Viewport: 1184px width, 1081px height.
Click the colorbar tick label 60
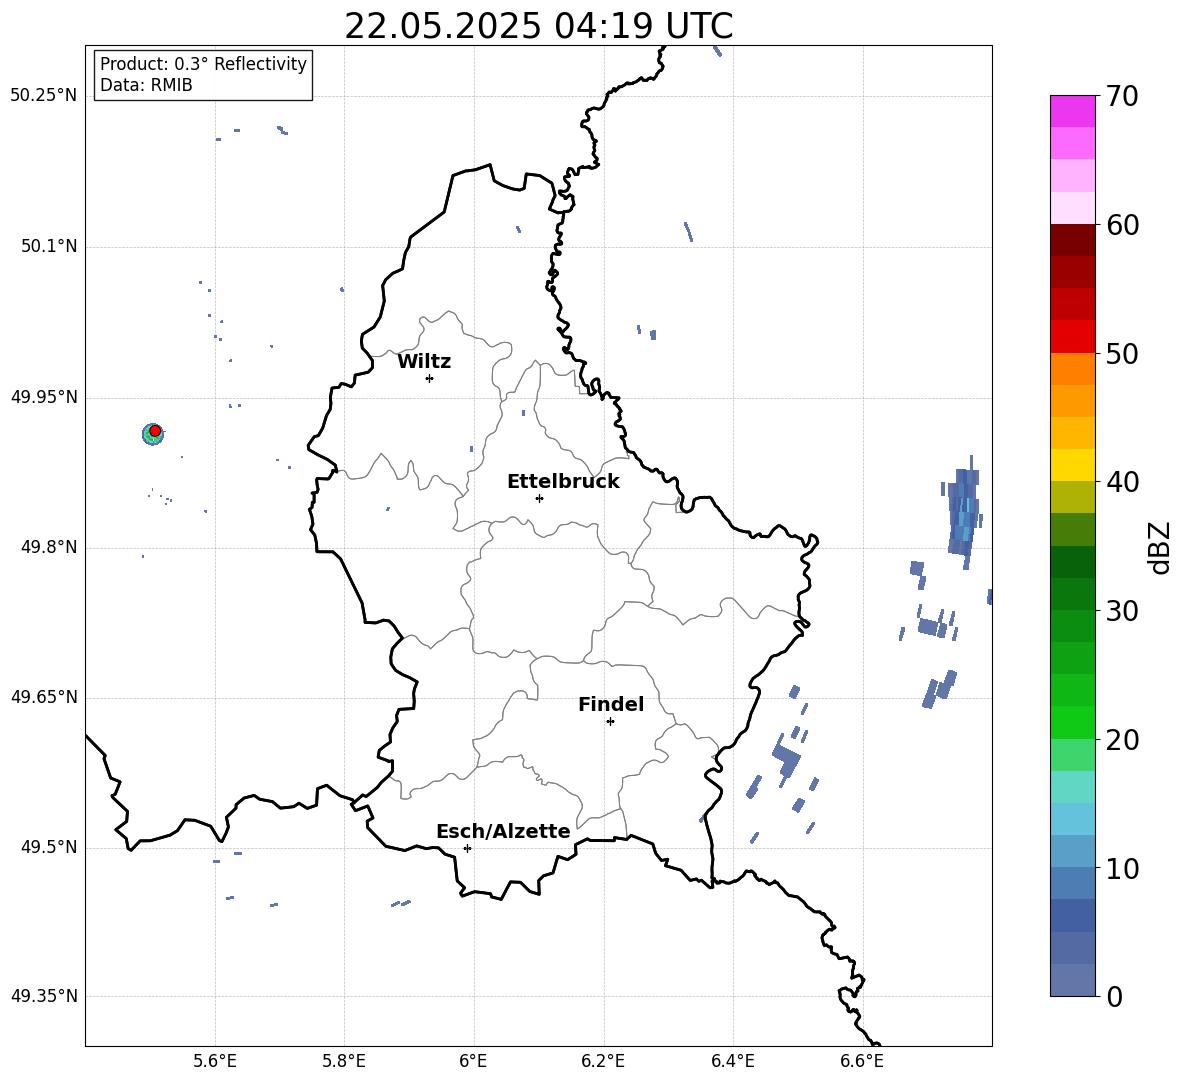[x=1122, y=225]
